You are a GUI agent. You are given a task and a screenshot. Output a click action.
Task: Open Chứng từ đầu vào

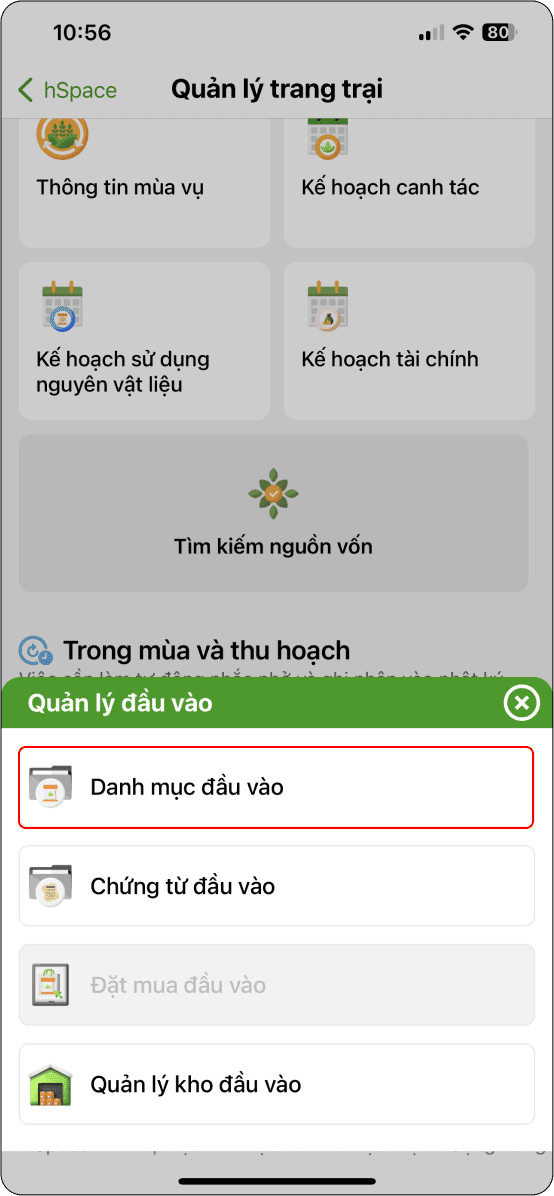(x=276, y=886)
